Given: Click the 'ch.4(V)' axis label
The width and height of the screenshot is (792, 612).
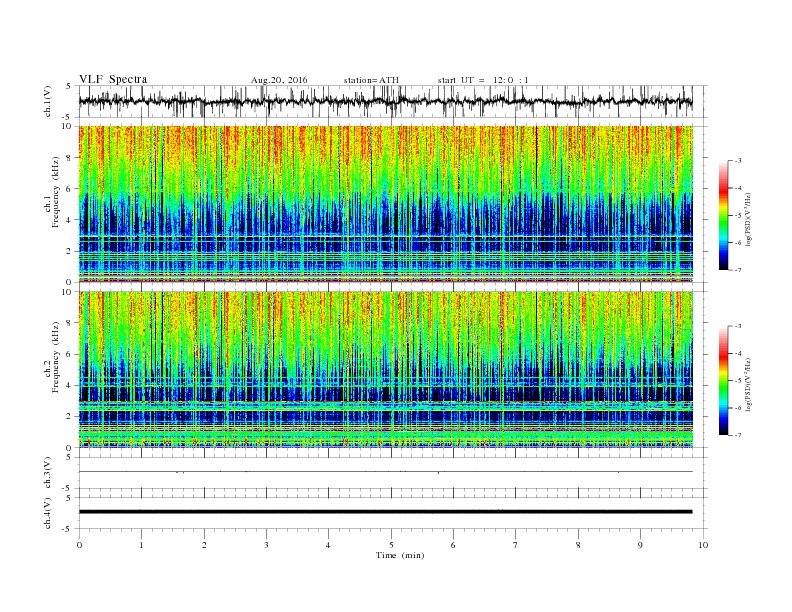Looking at the screenshot, I should coord(48,513).
